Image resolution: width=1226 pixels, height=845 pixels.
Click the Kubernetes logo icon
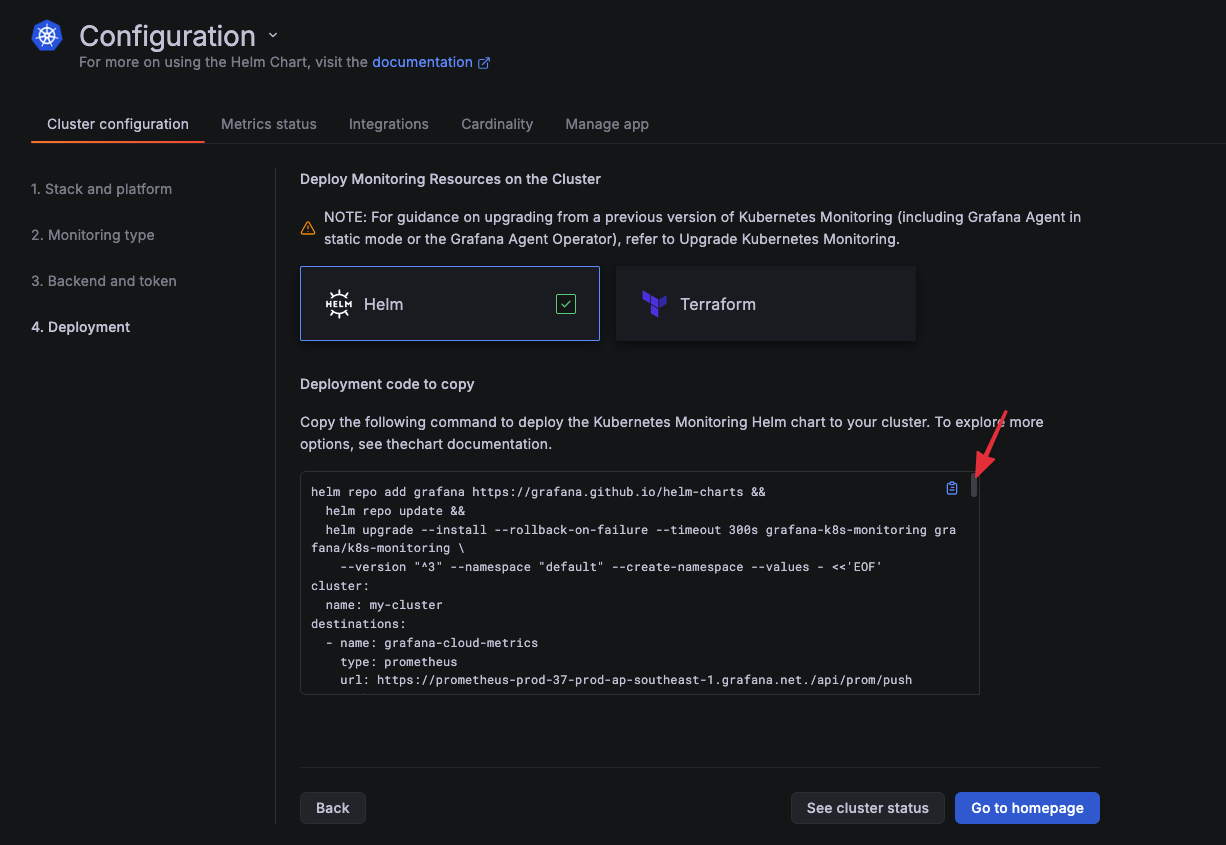[x=47, y=36]
